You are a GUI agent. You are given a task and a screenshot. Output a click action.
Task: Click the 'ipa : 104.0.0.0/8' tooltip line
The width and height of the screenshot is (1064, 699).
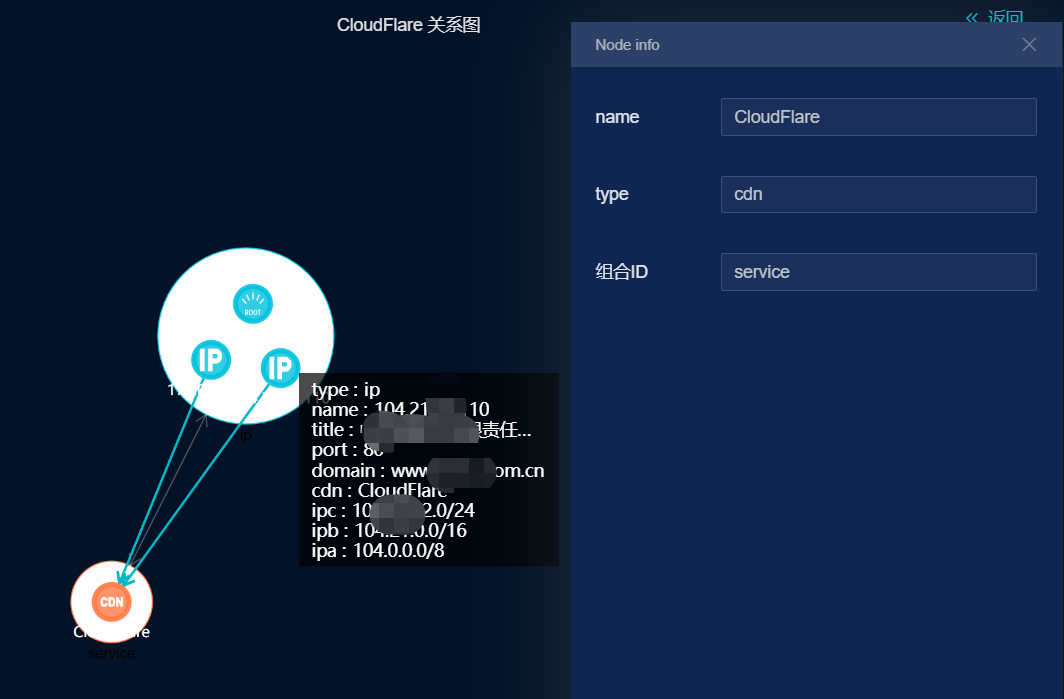coord(377,550)
